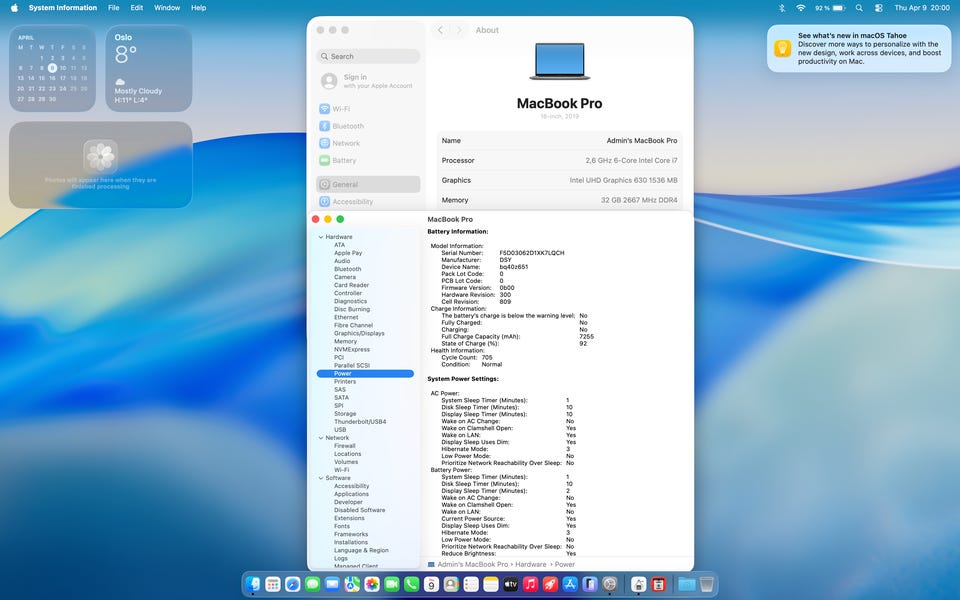Screen dimensions: 960x600
Task: Open the Phone app in the Dock
Action: (x=411, y=584)
